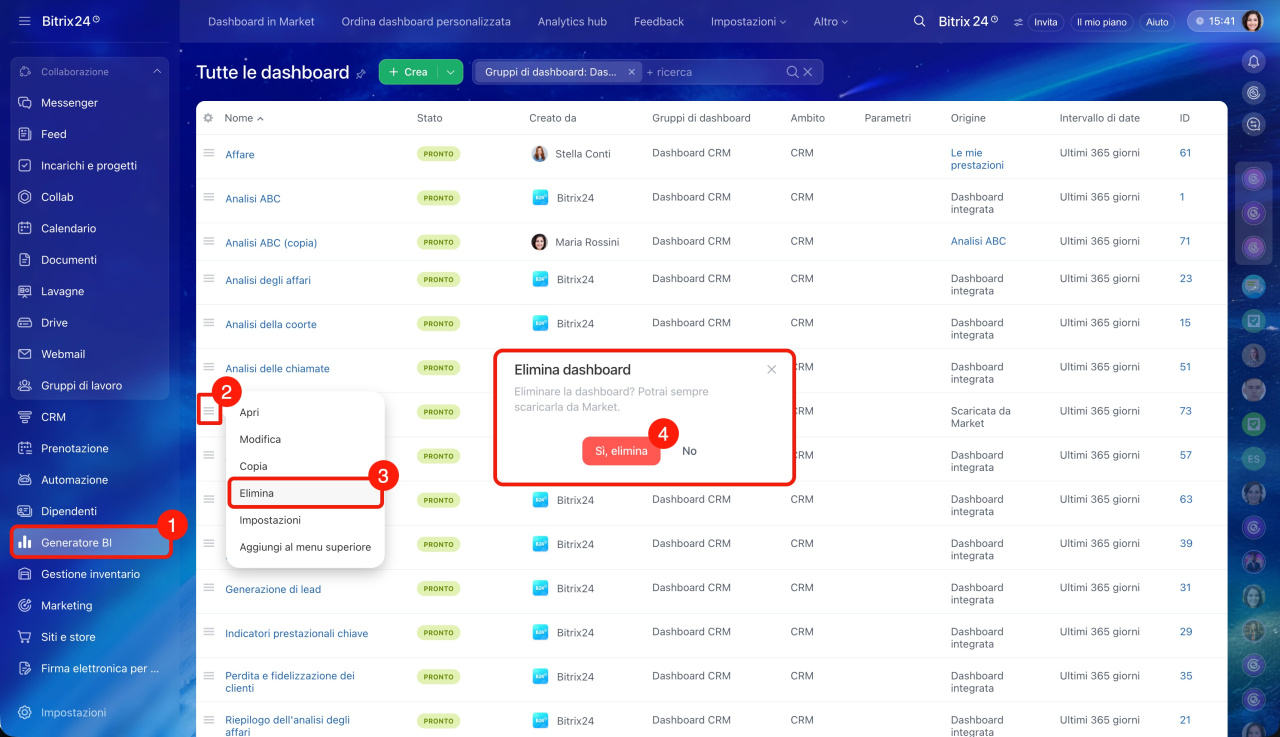1280x737 pixels.
Task: Click the table settings gear icon
Action: click(x=208, y=118)
